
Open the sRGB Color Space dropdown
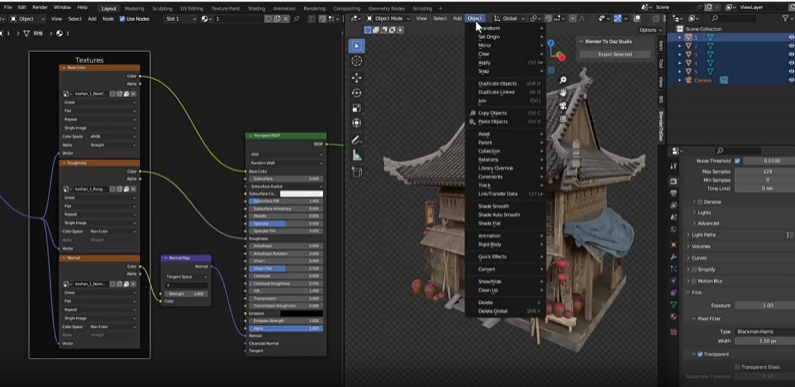113,136
